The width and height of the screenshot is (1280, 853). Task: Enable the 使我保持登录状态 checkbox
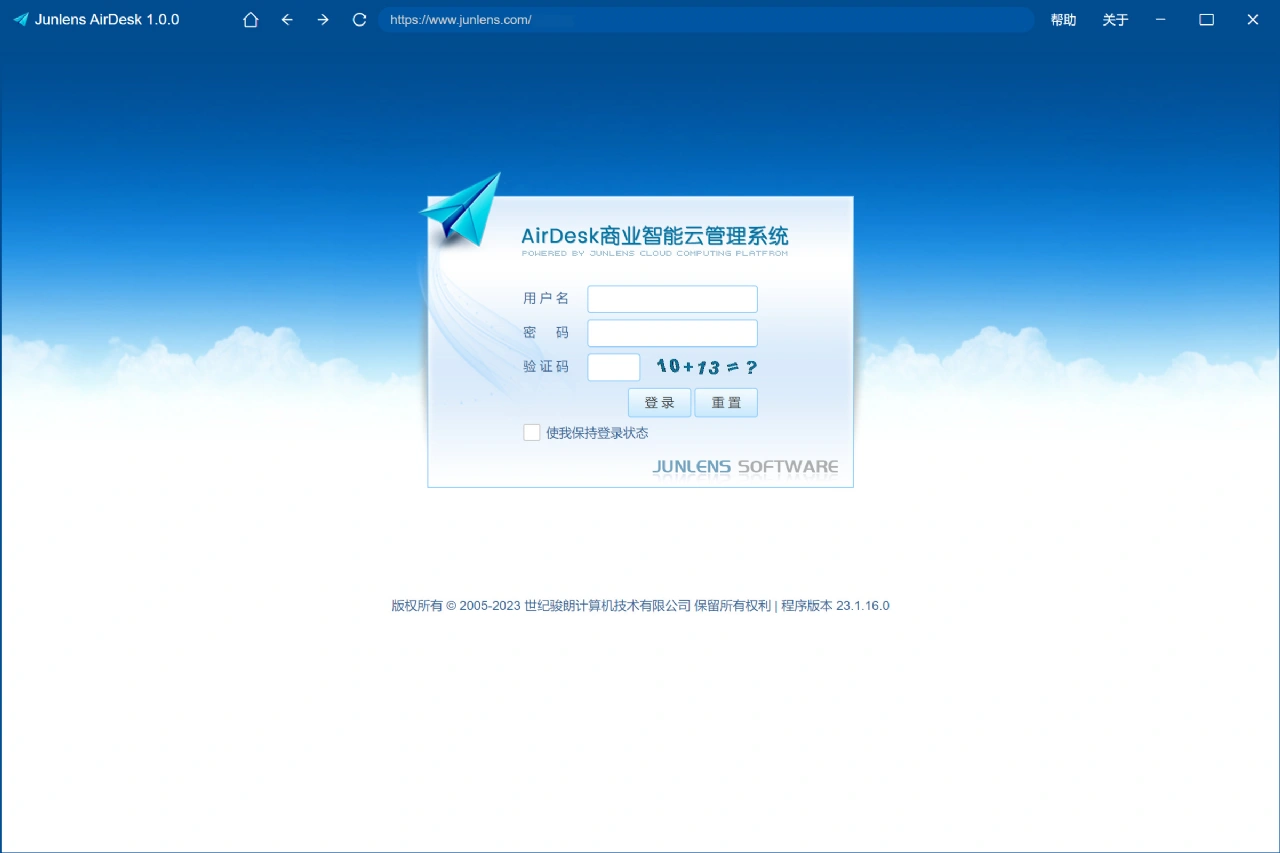point(532,433)
